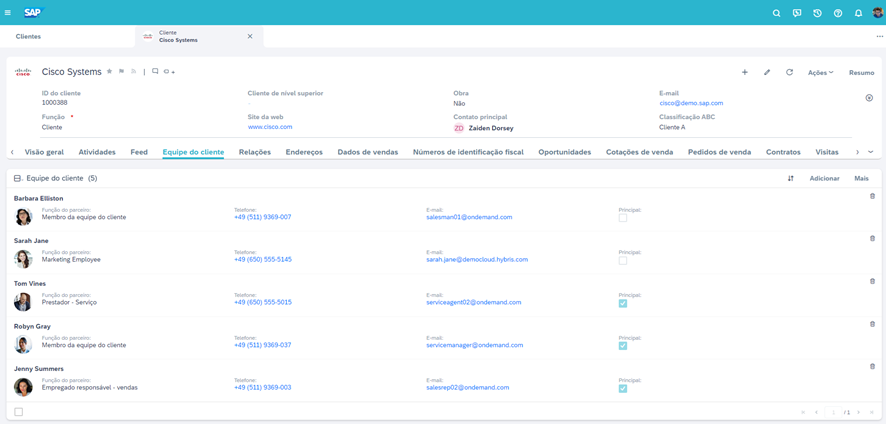Open the Cotações de venda tab
The image size is (886, 424).
pos(640,152)
